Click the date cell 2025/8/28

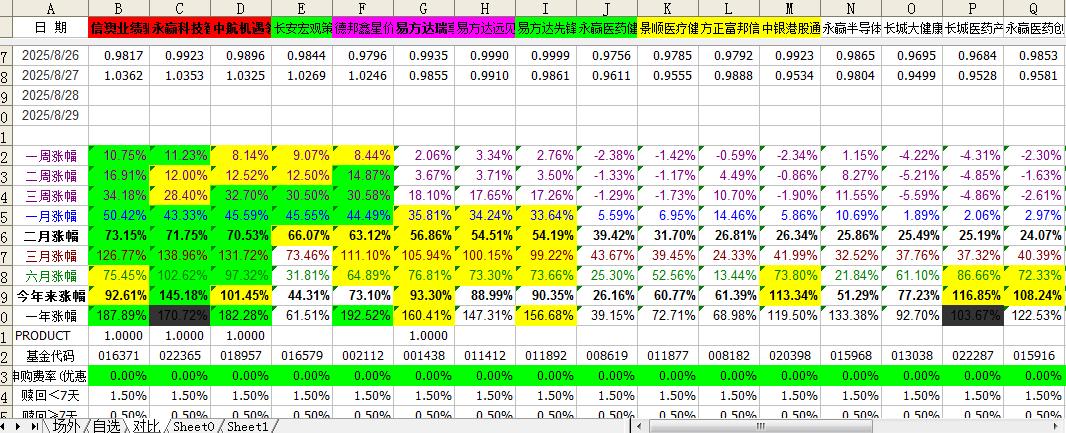tap(50, 95)
